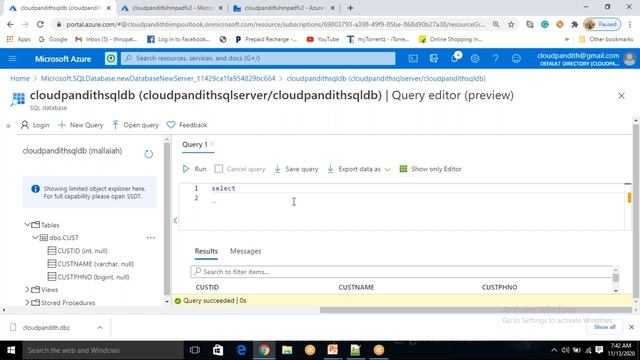The width and height of the screenshot is (640, 360).
Task: Close the Query editor blade
Action: pyautogui.click(x=621, y=96)
